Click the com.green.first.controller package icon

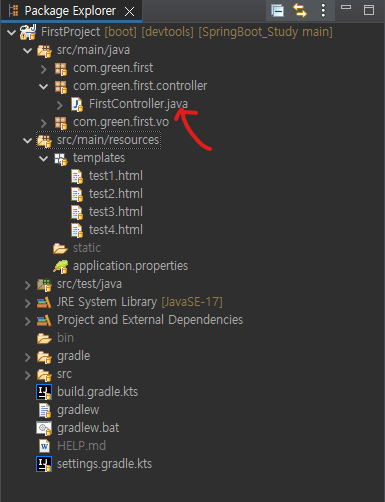click(x=61, y=87)
